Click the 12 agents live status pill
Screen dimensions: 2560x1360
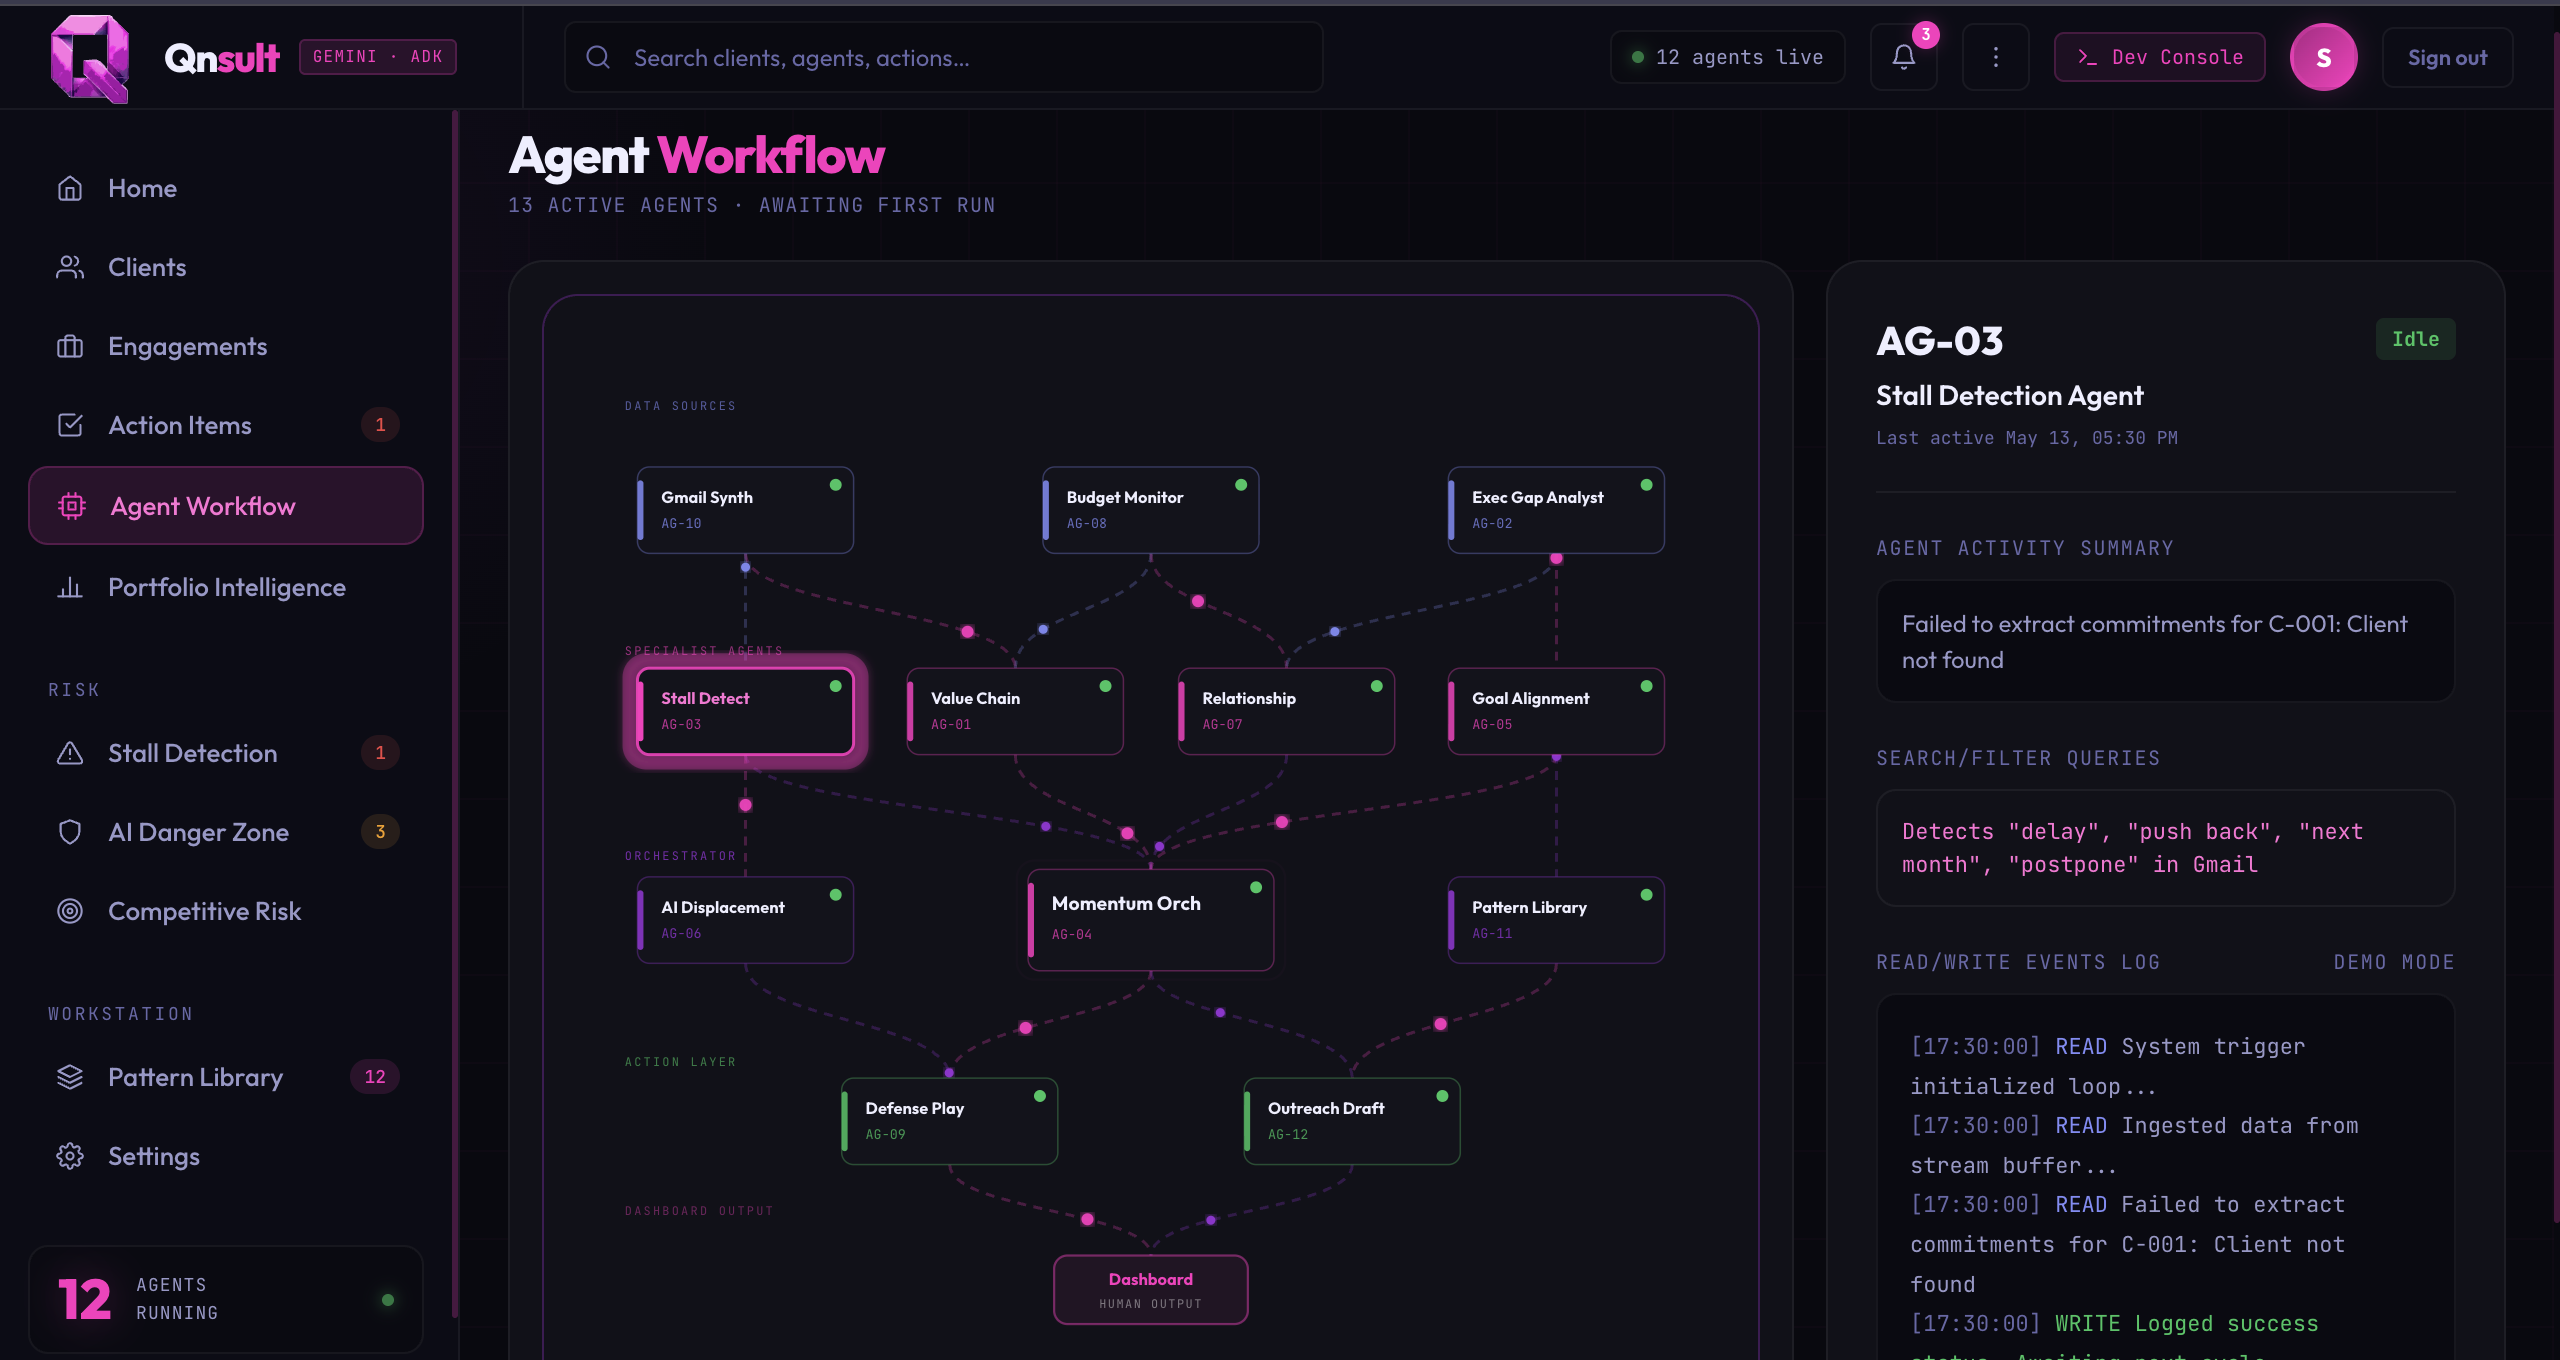pos(1727,57)
